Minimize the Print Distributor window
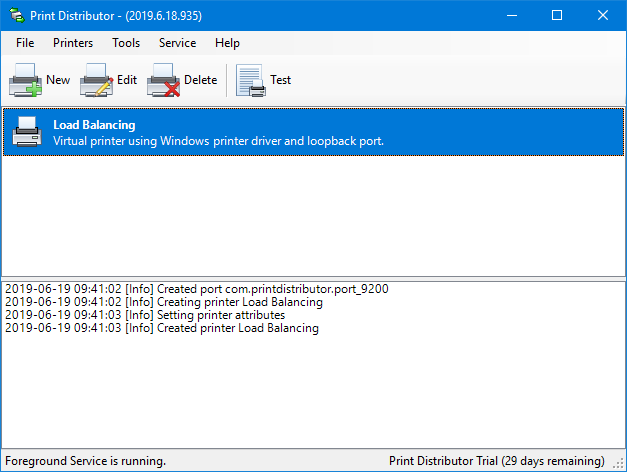The width and height of the screenshot is (627, 472). 512,16
